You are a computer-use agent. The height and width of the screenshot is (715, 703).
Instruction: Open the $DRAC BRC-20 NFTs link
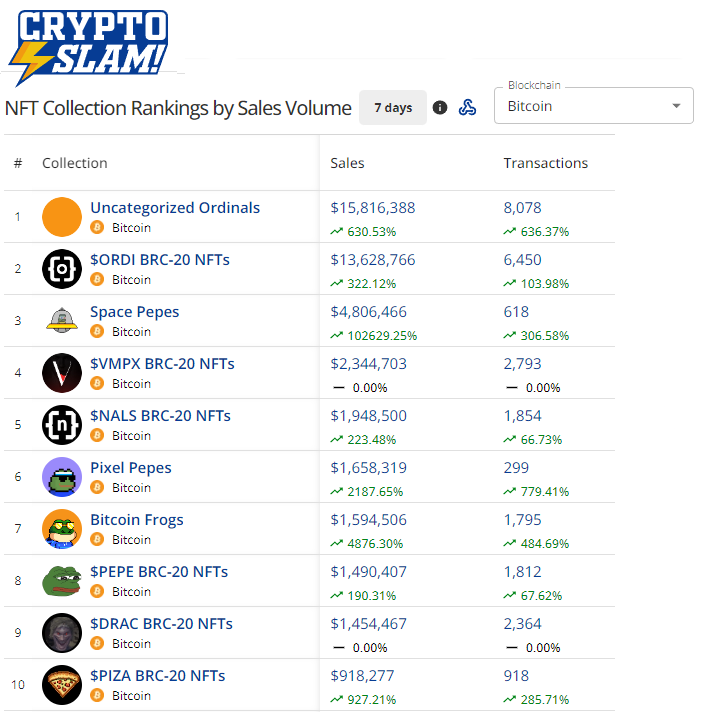[161, 624]
